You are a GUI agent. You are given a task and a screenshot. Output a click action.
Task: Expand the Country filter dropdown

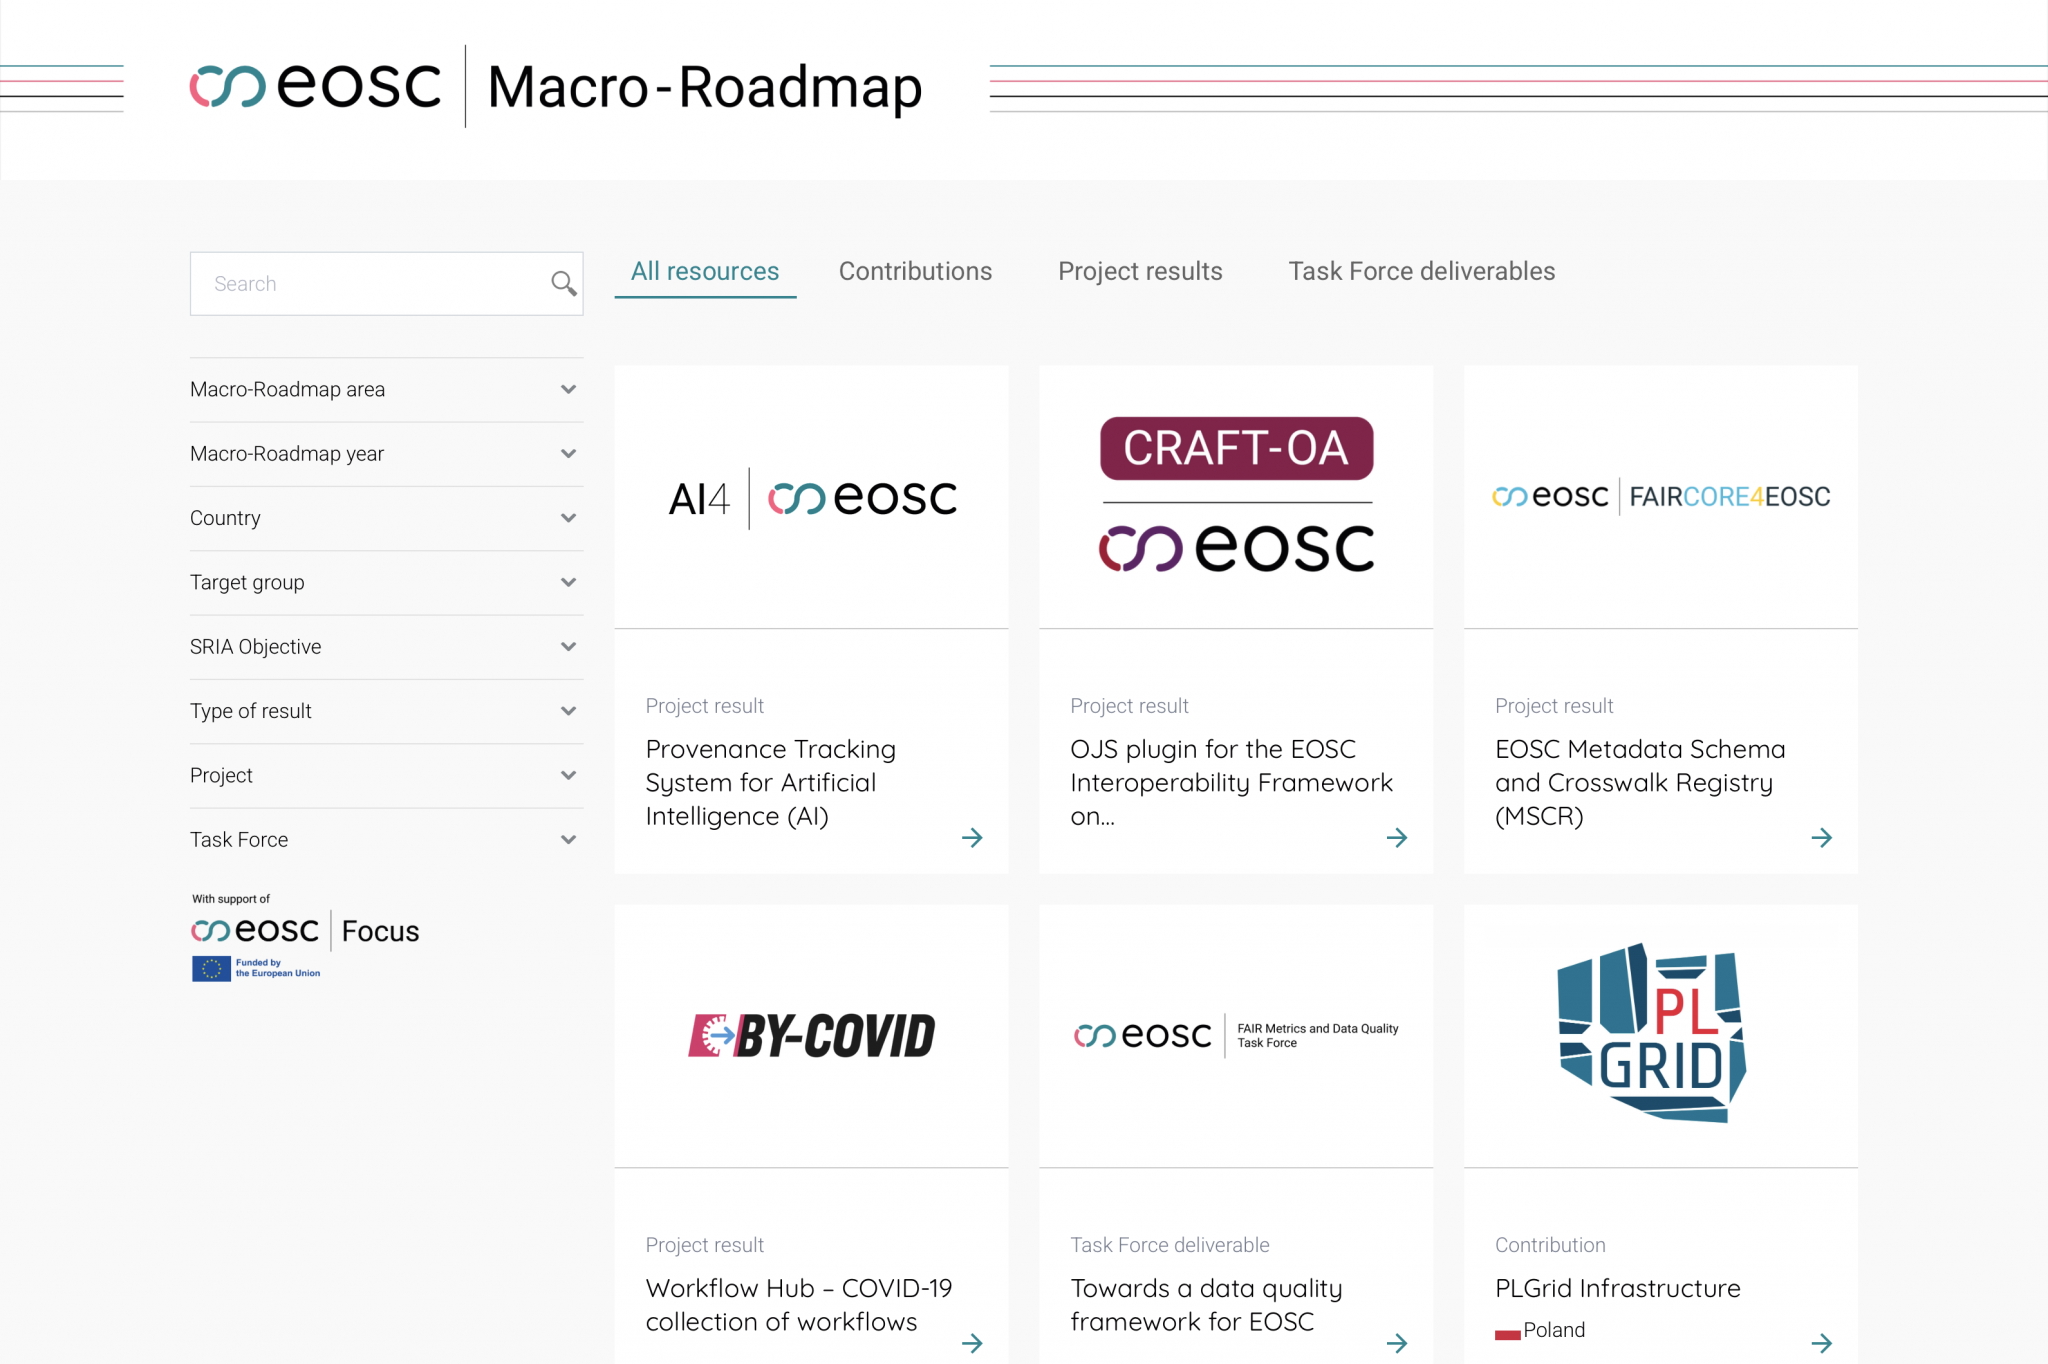pyautogui.click(x=568, y=518)
